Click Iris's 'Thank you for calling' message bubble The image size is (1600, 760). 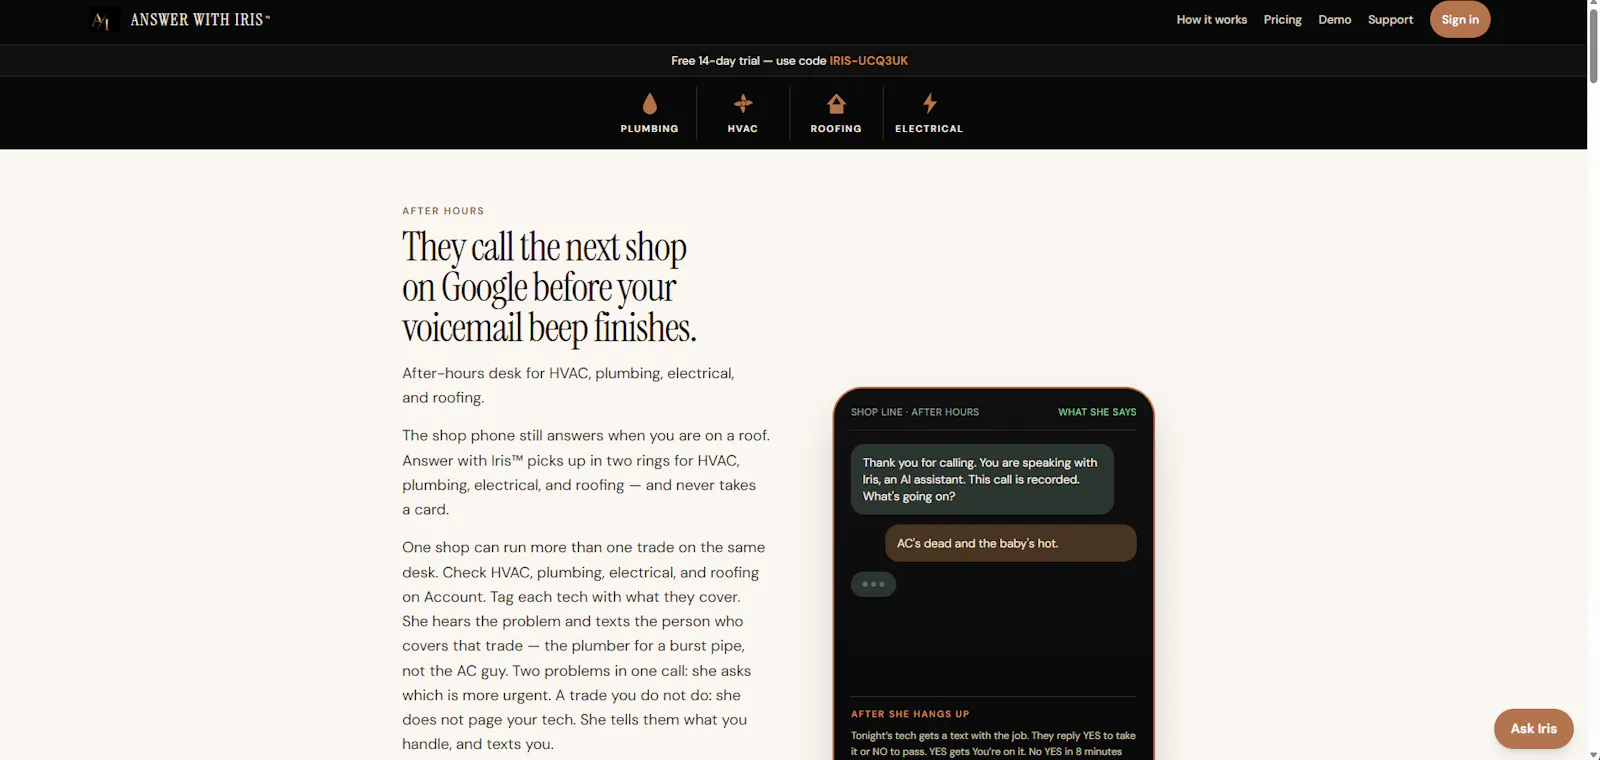point(982,480)
